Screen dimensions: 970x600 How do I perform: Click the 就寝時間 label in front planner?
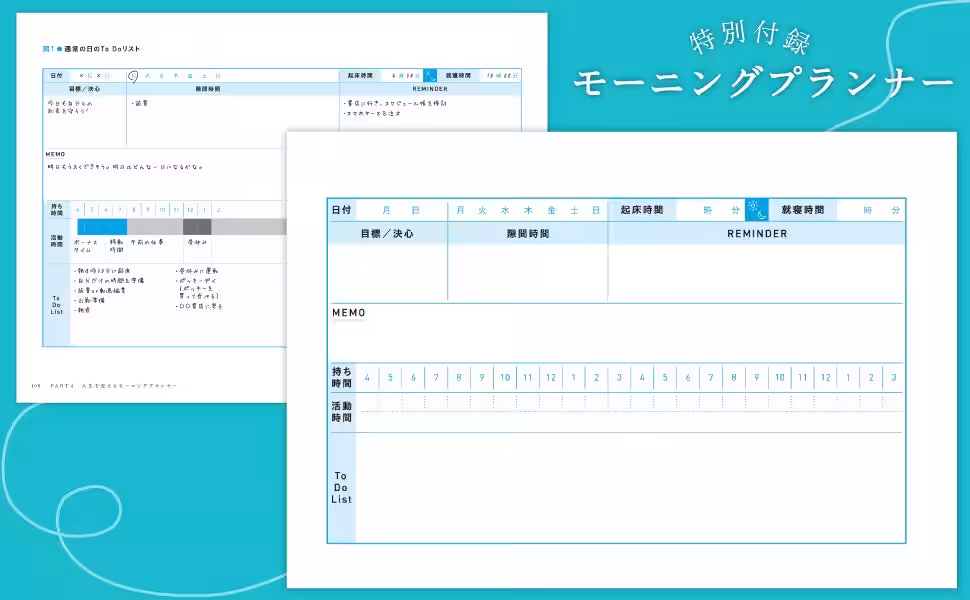(802, 210)
